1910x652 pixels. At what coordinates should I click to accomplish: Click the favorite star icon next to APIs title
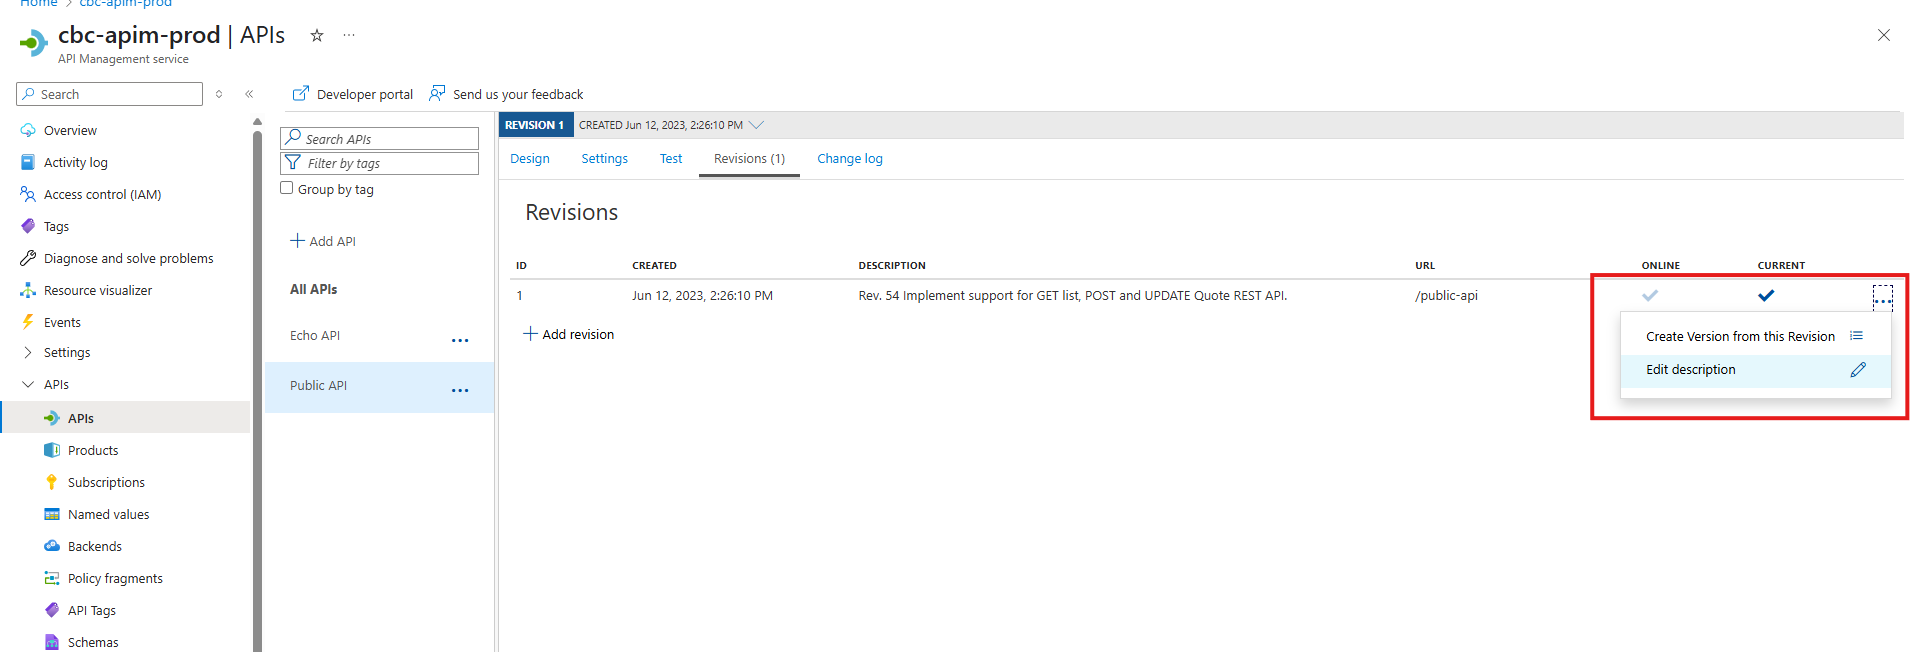317,36
